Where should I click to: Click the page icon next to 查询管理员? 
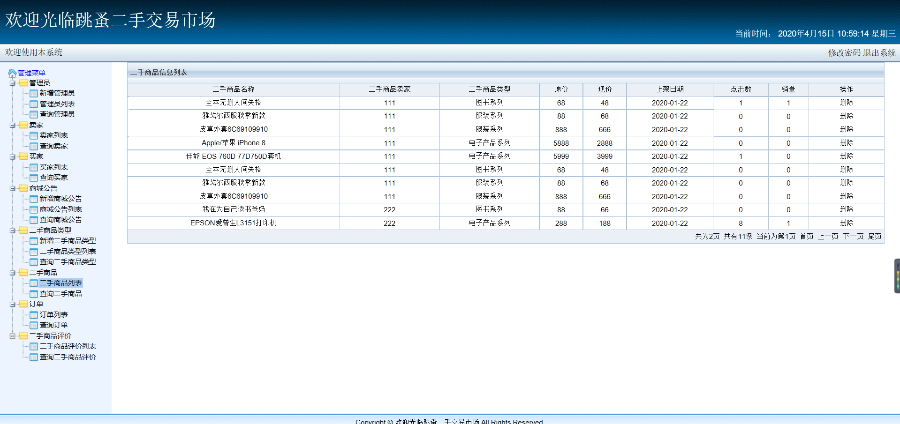(x=33, y=114)
